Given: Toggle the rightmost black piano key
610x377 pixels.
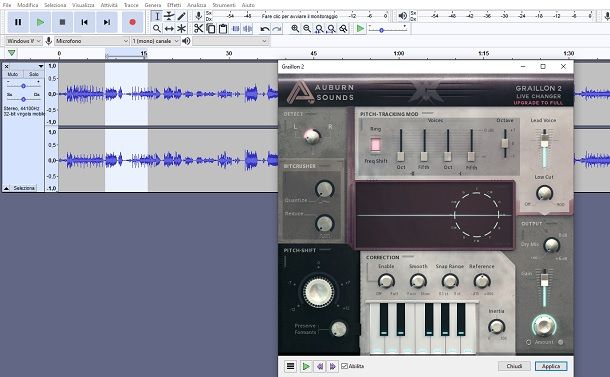Looking at the screenshot, I should [x=461, y=319].
